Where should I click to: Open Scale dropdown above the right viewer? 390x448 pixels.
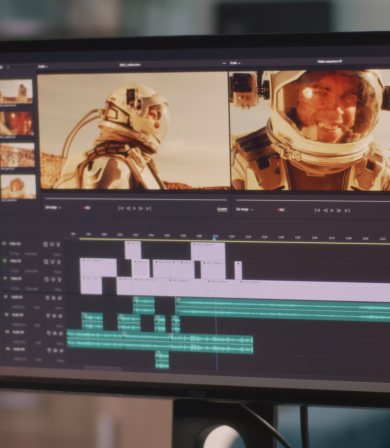click(x=235, y=63)
